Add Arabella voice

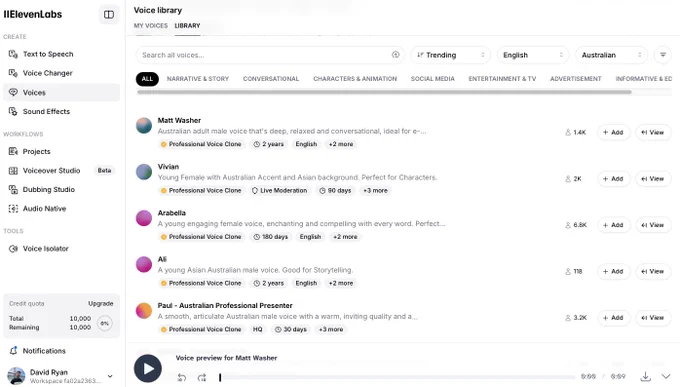coord(613,225)
